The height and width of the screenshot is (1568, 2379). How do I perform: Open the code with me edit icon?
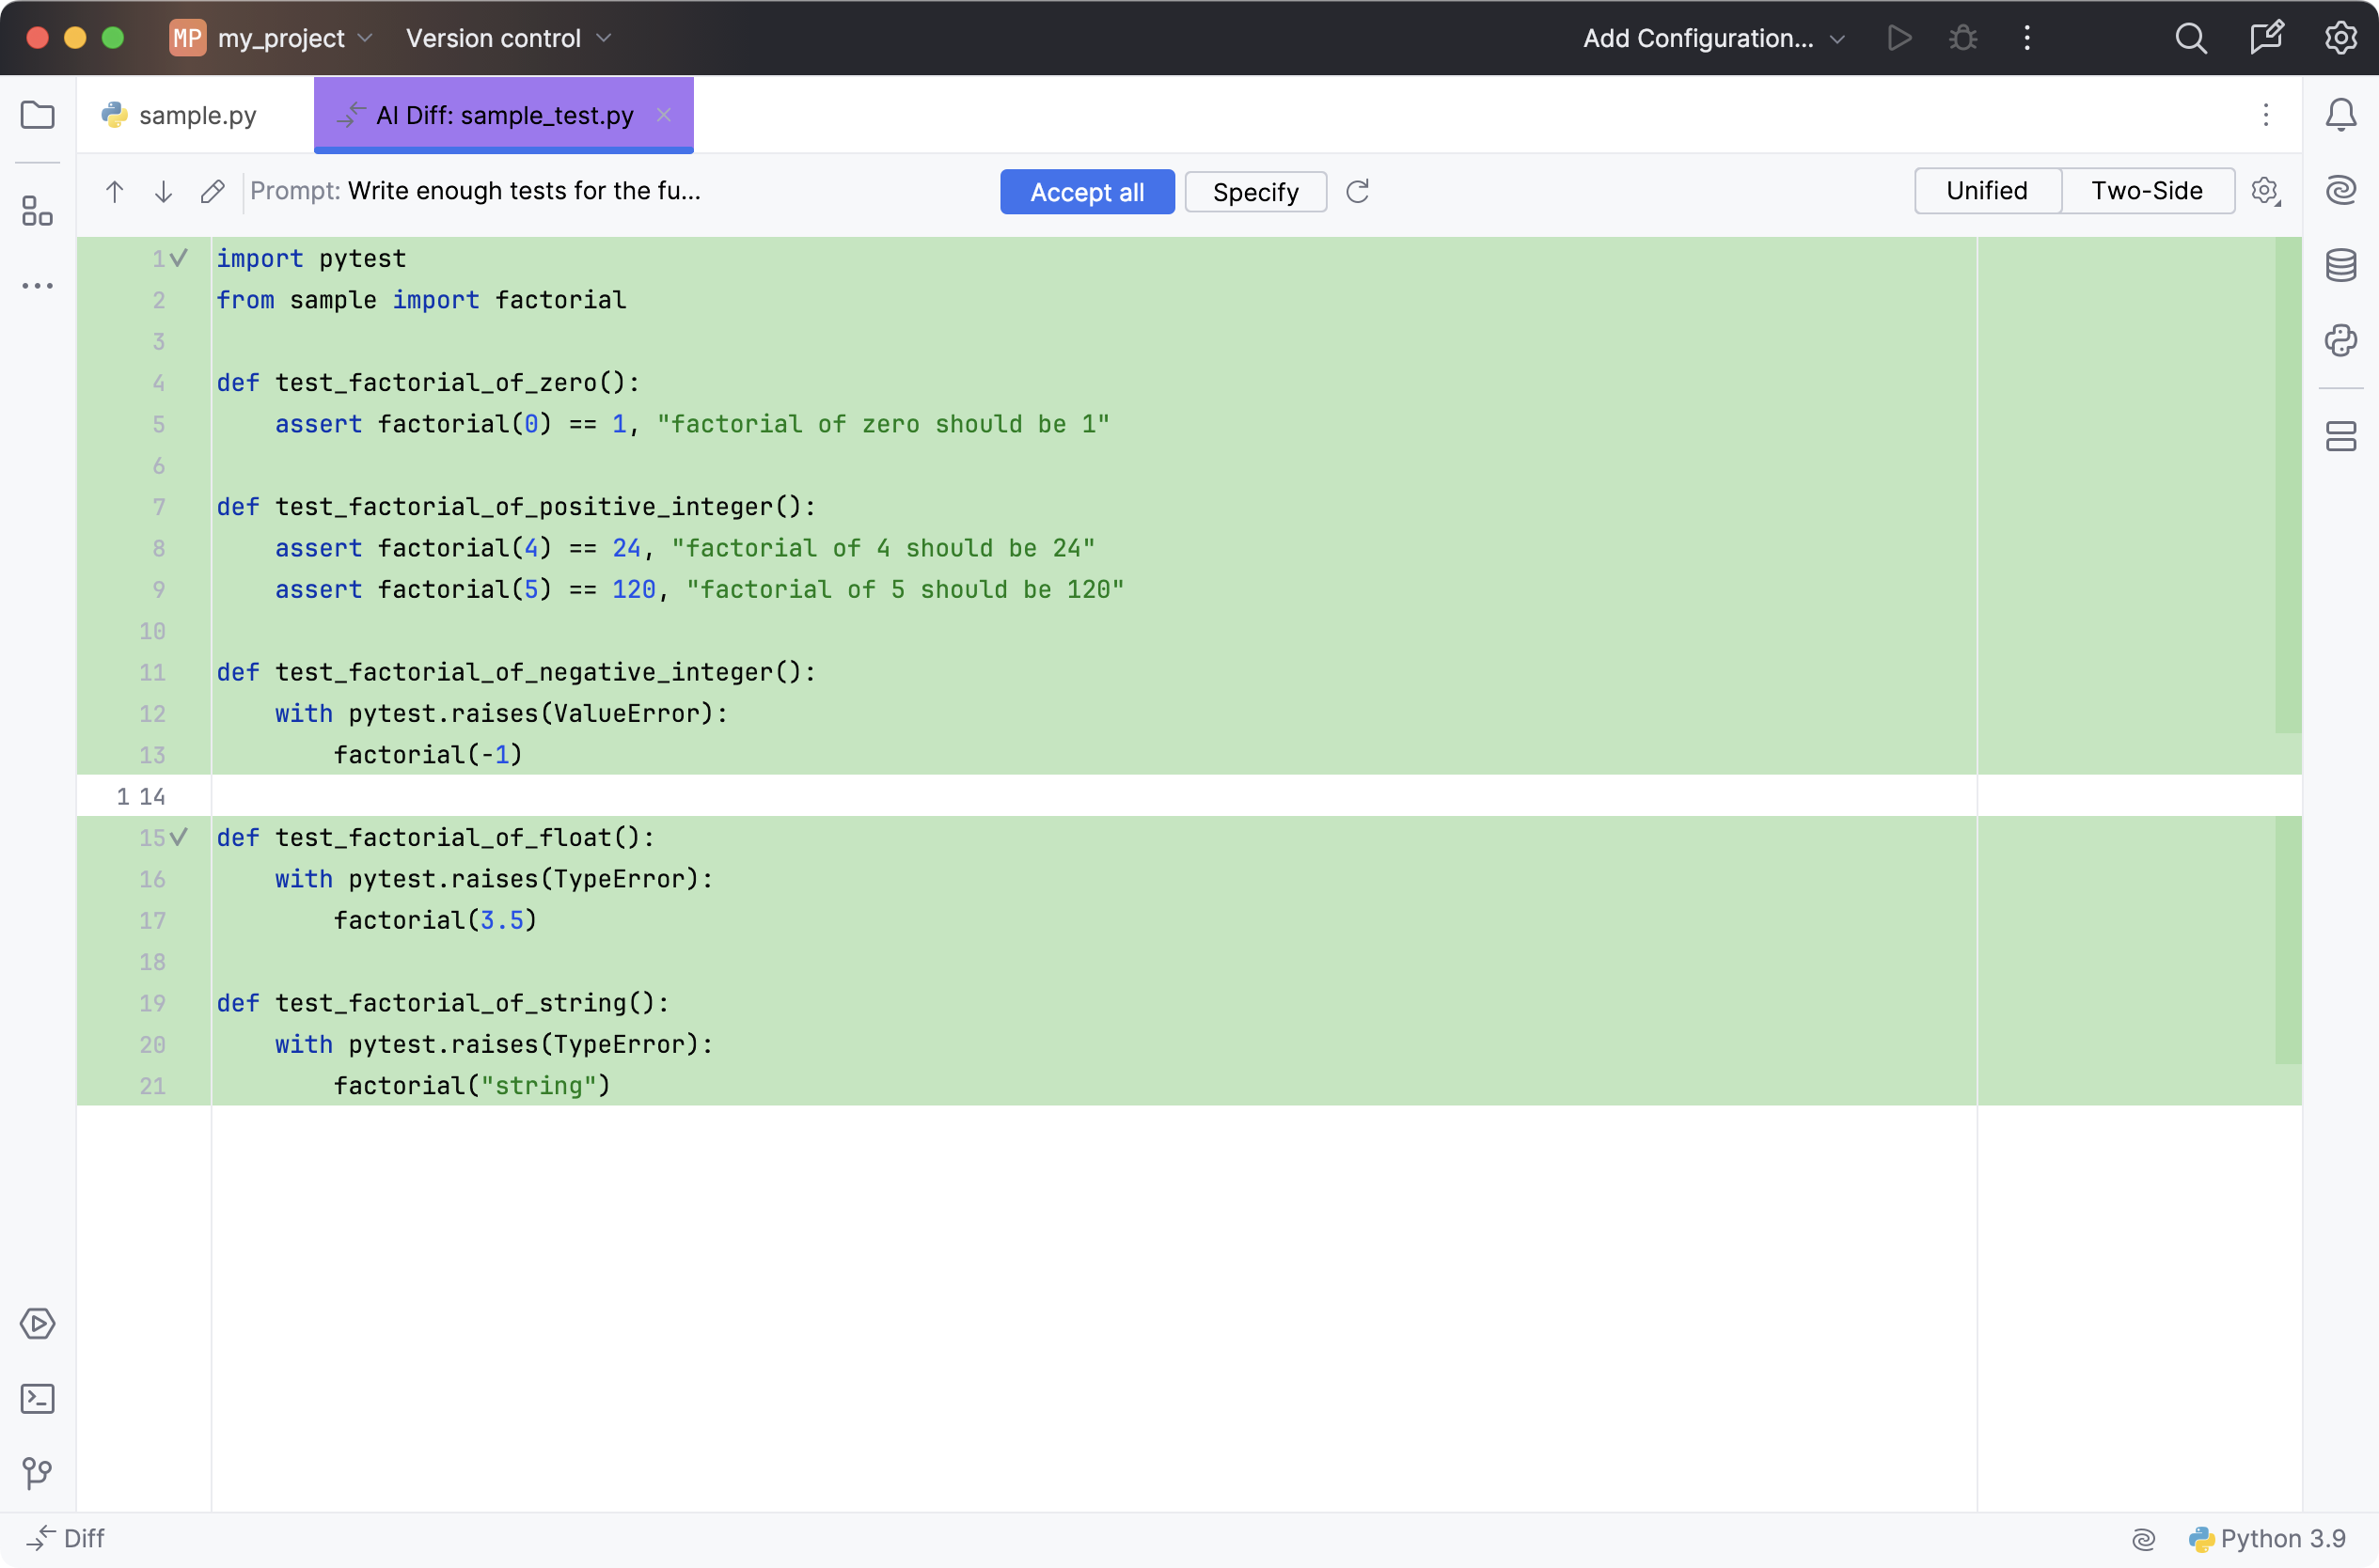pos(2265,38)
